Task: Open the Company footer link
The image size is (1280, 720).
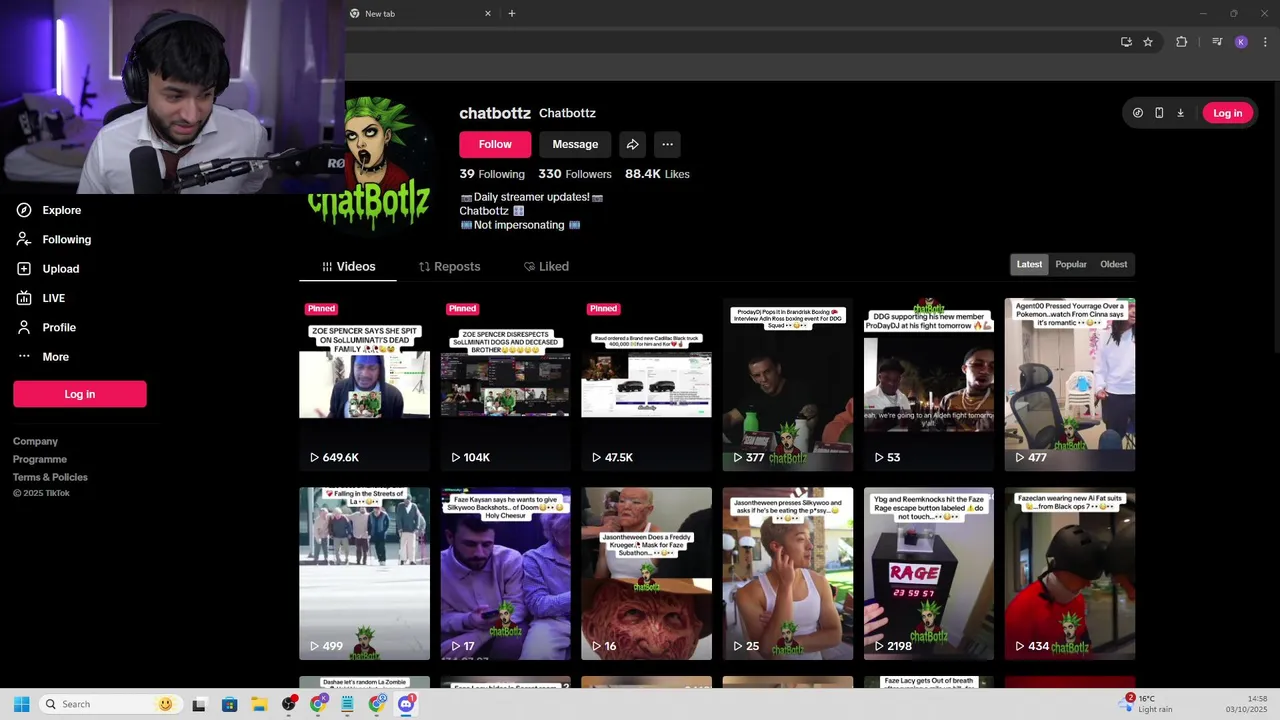Action: point(35,441)
